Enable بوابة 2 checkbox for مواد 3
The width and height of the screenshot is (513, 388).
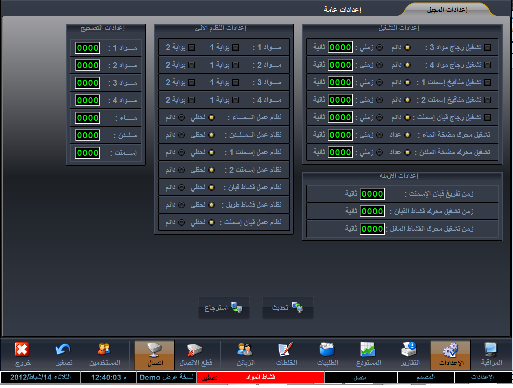(x=191, y=82)
